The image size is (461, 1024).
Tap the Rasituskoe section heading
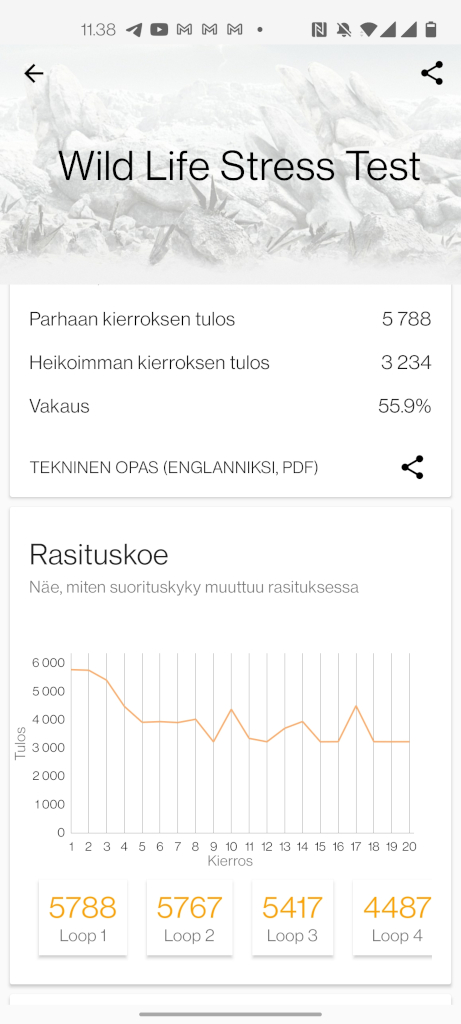[x=99, y=555]
